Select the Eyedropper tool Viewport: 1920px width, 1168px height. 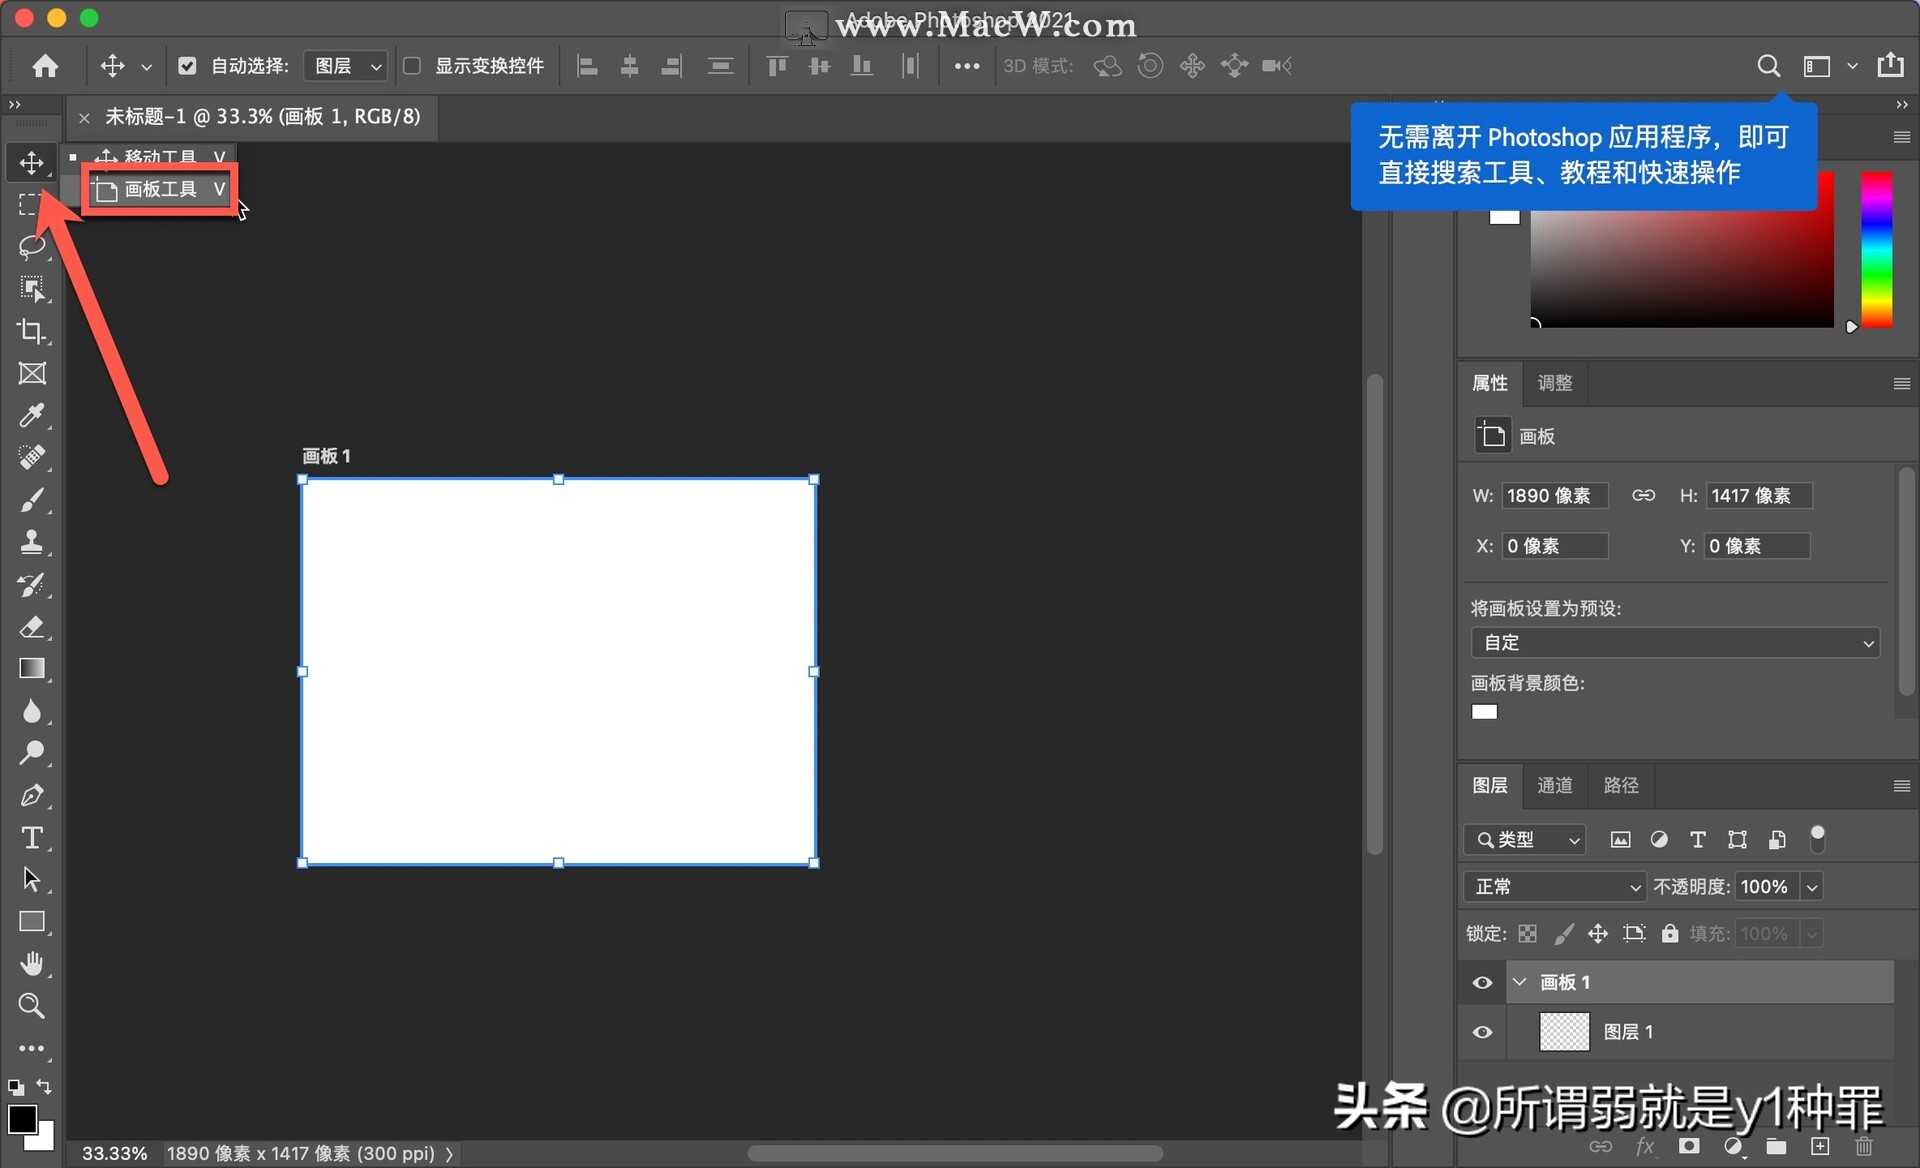pos(33,415)
